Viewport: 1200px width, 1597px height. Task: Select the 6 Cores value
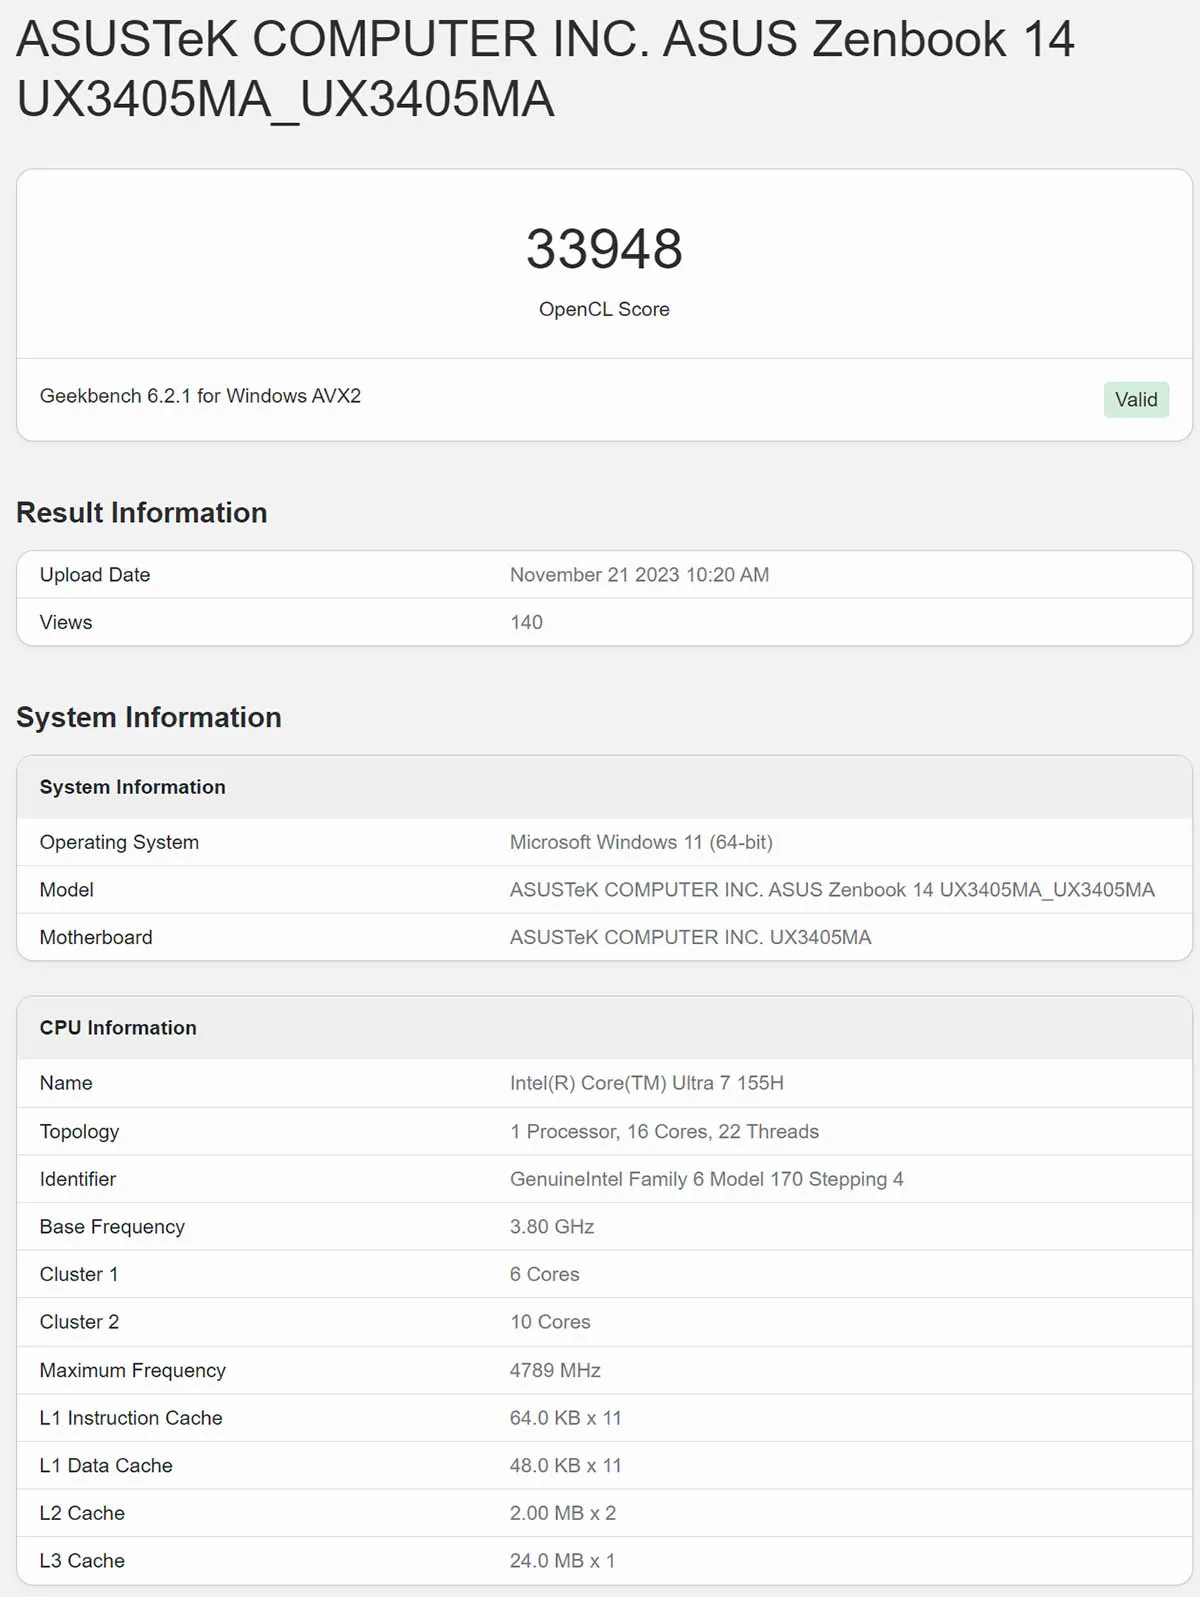[x=545, y=1274]
